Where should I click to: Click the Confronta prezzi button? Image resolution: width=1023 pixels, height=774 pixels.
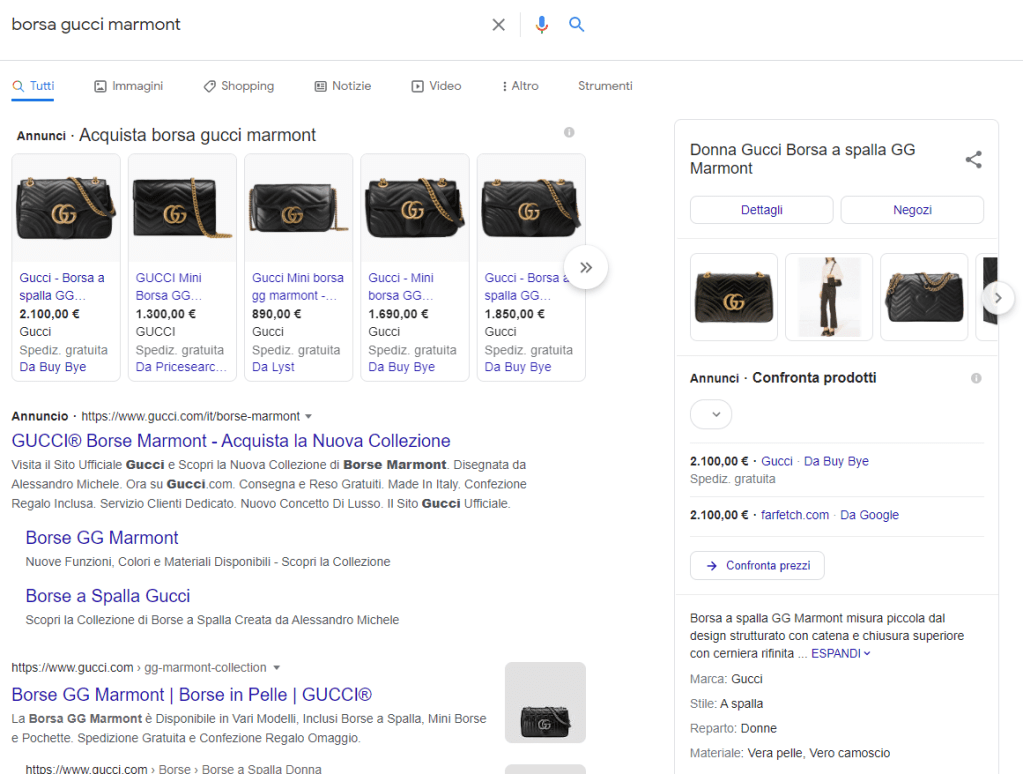[x=757, y=565]
